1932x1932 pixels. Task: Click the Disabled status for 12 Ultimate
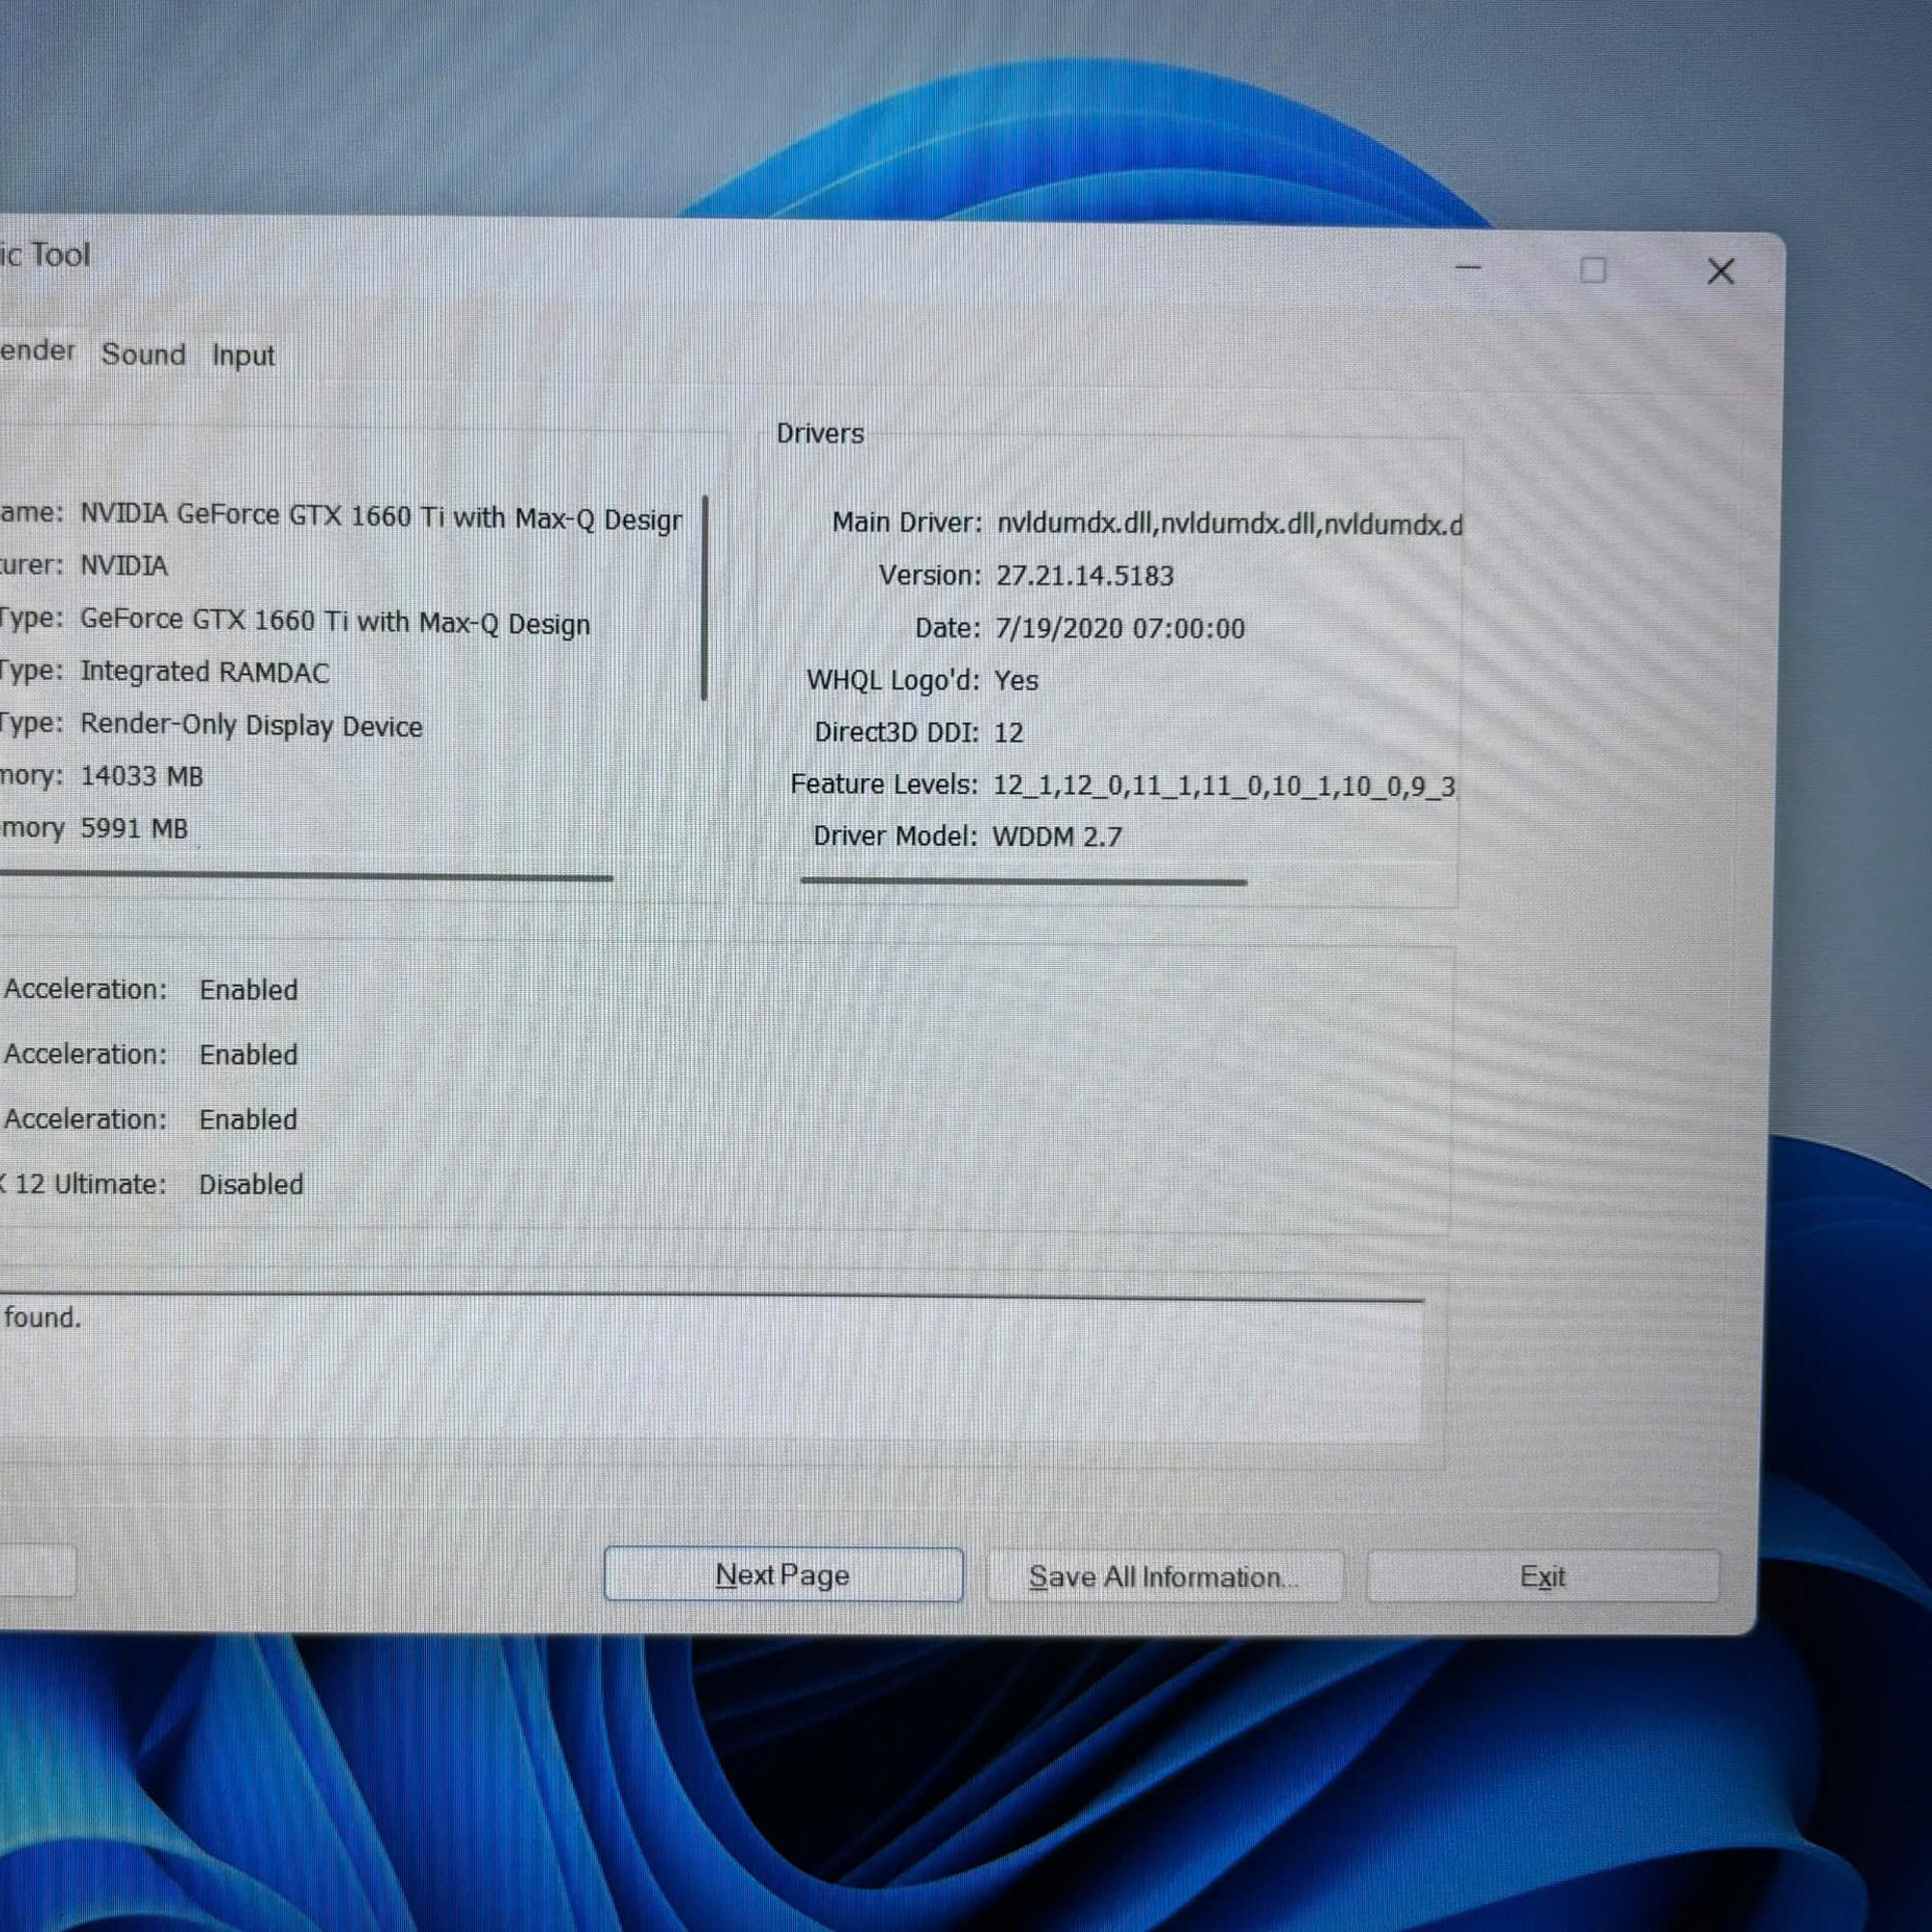coord(251,1184)
